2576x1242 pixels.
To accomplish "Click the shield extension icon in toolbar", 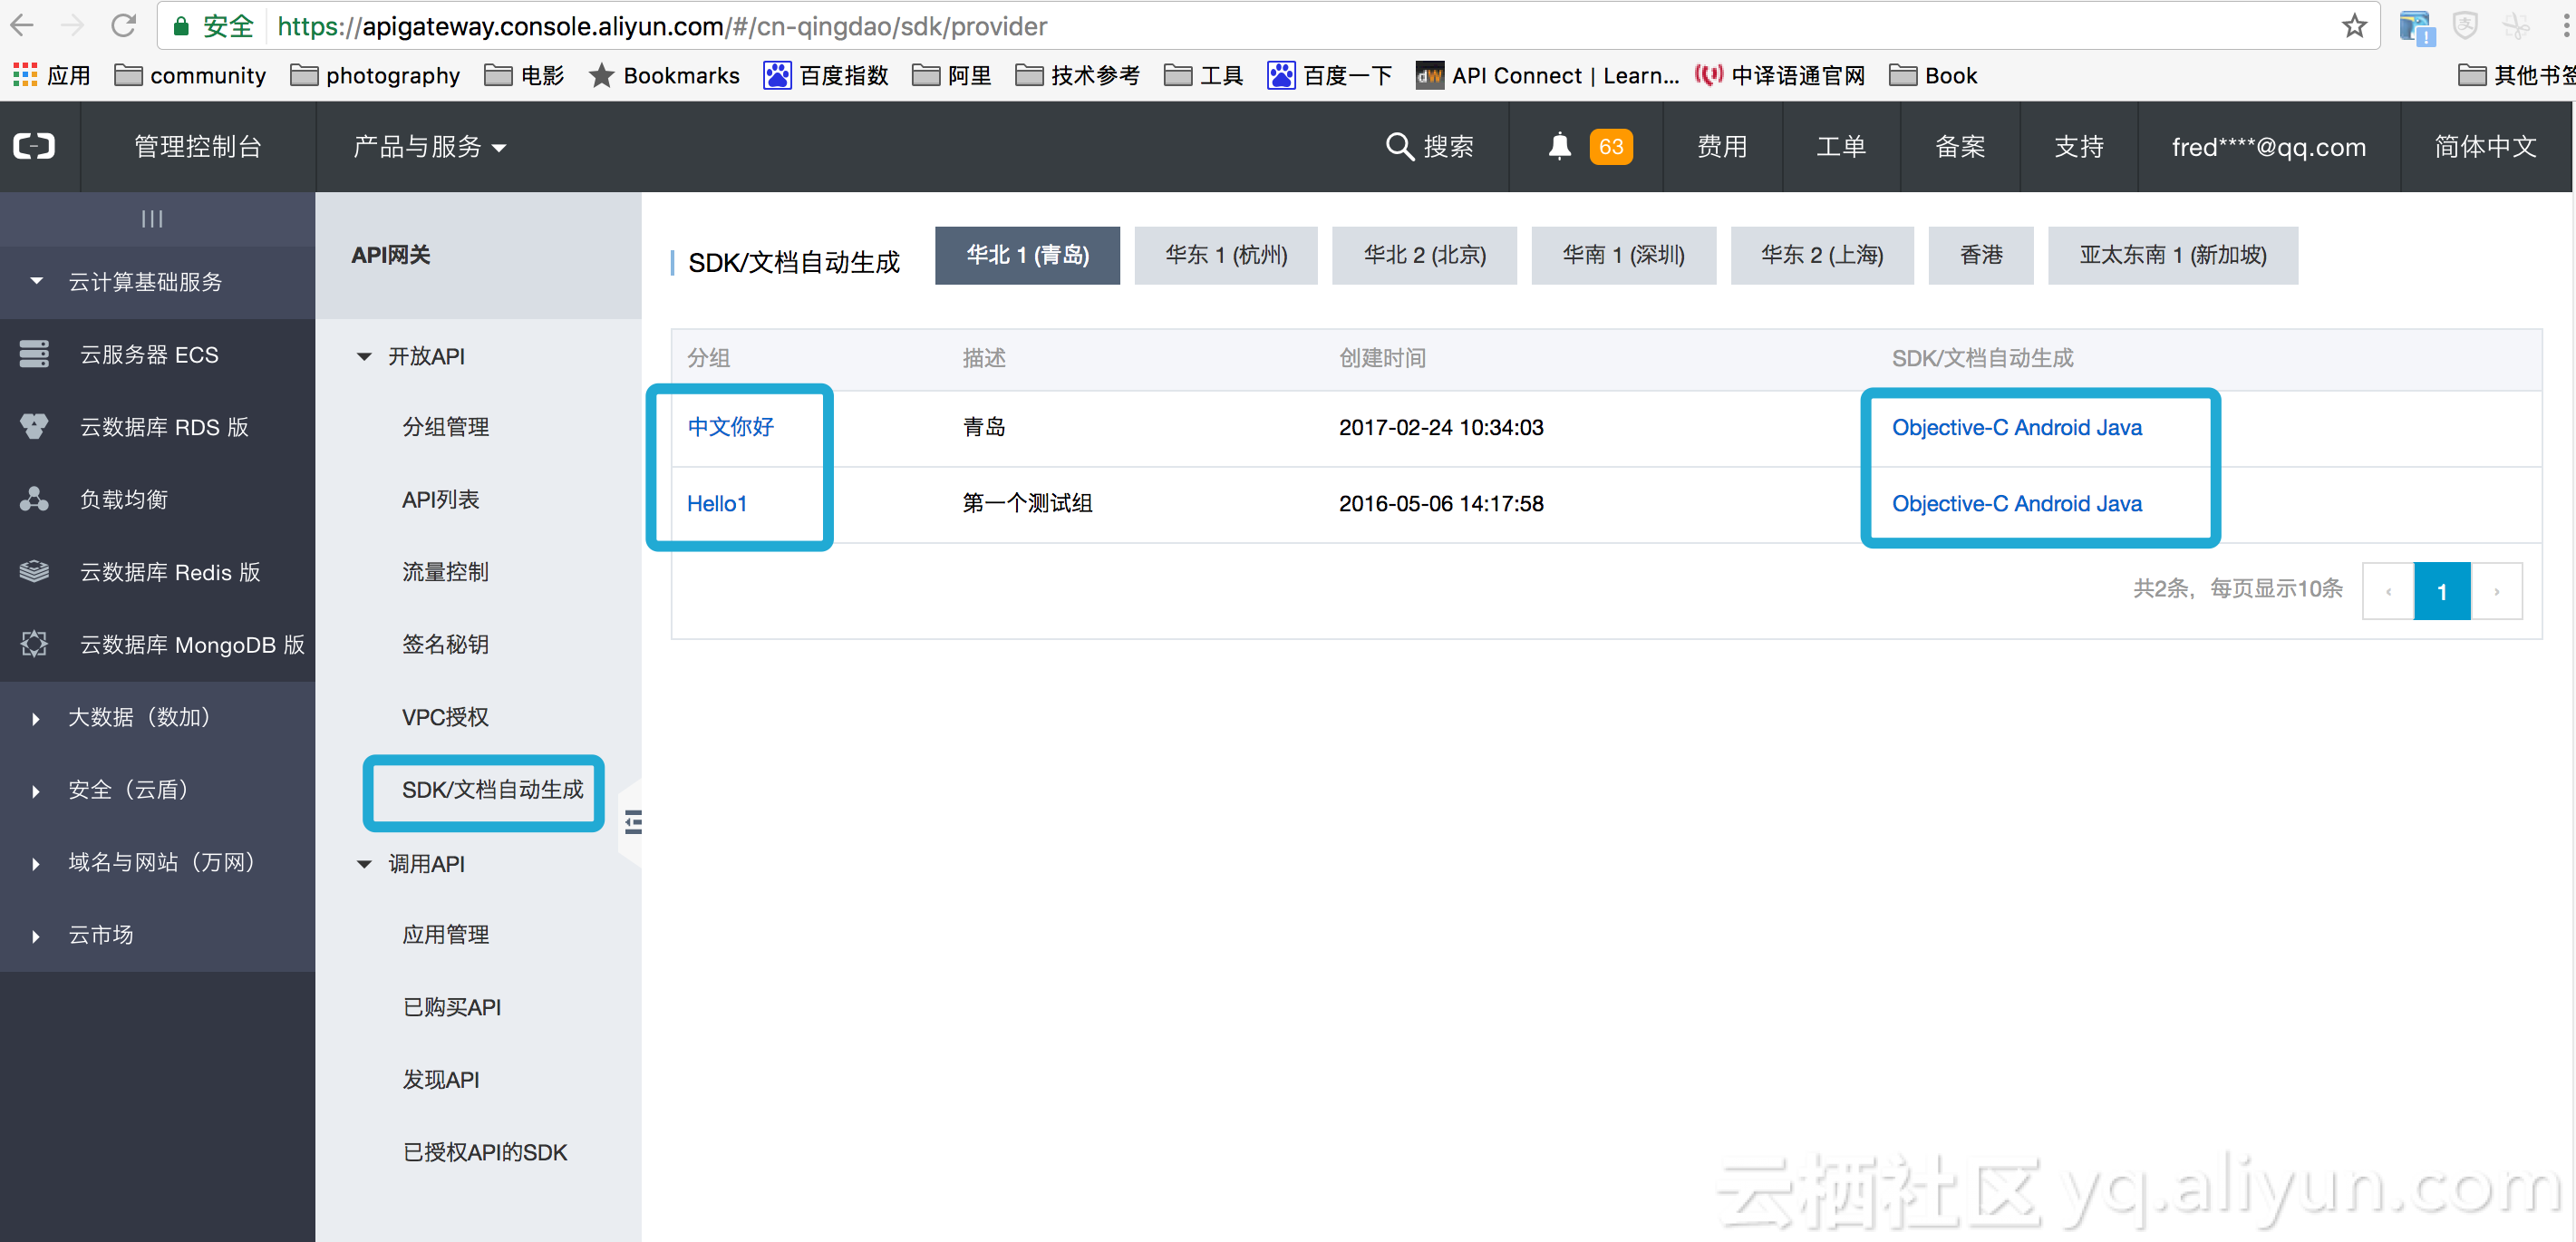I will coord(2465,26).
